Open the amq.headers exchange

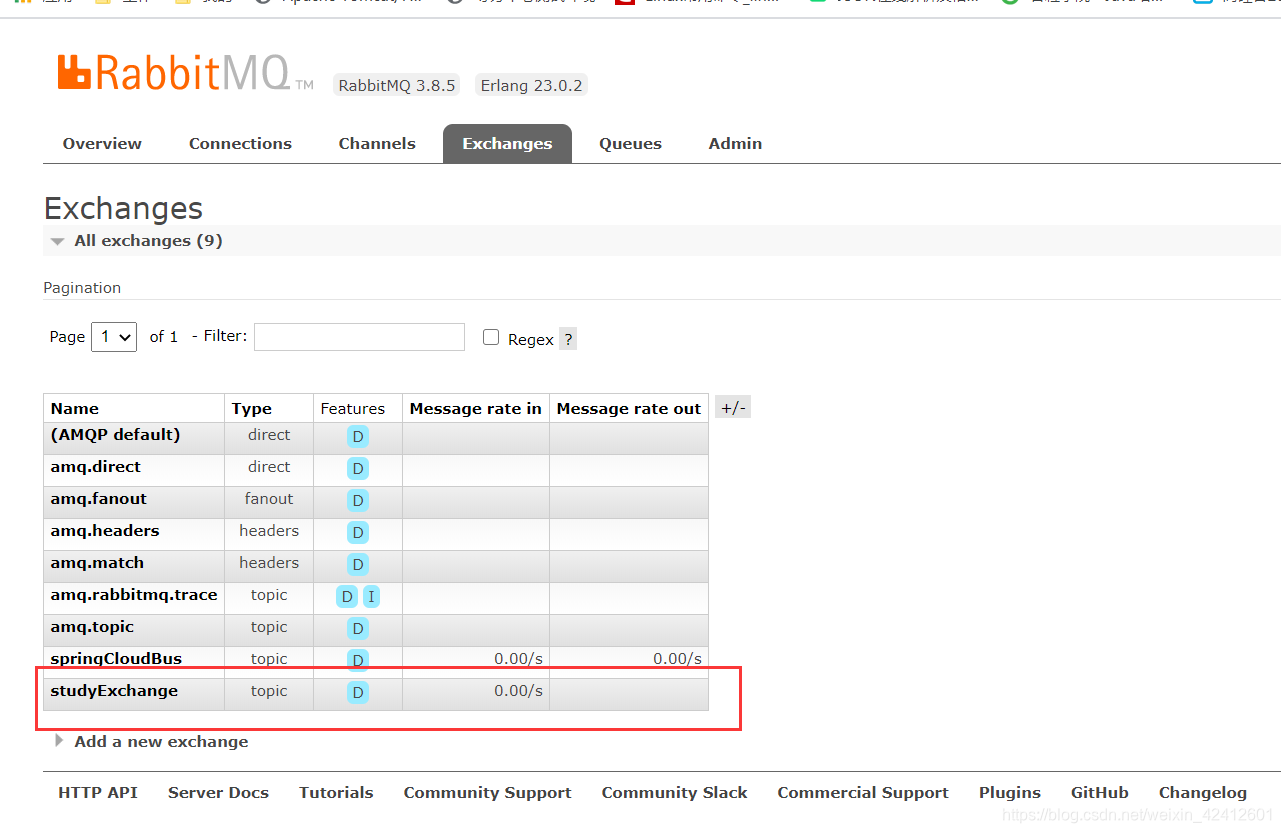tap(105, 531)
